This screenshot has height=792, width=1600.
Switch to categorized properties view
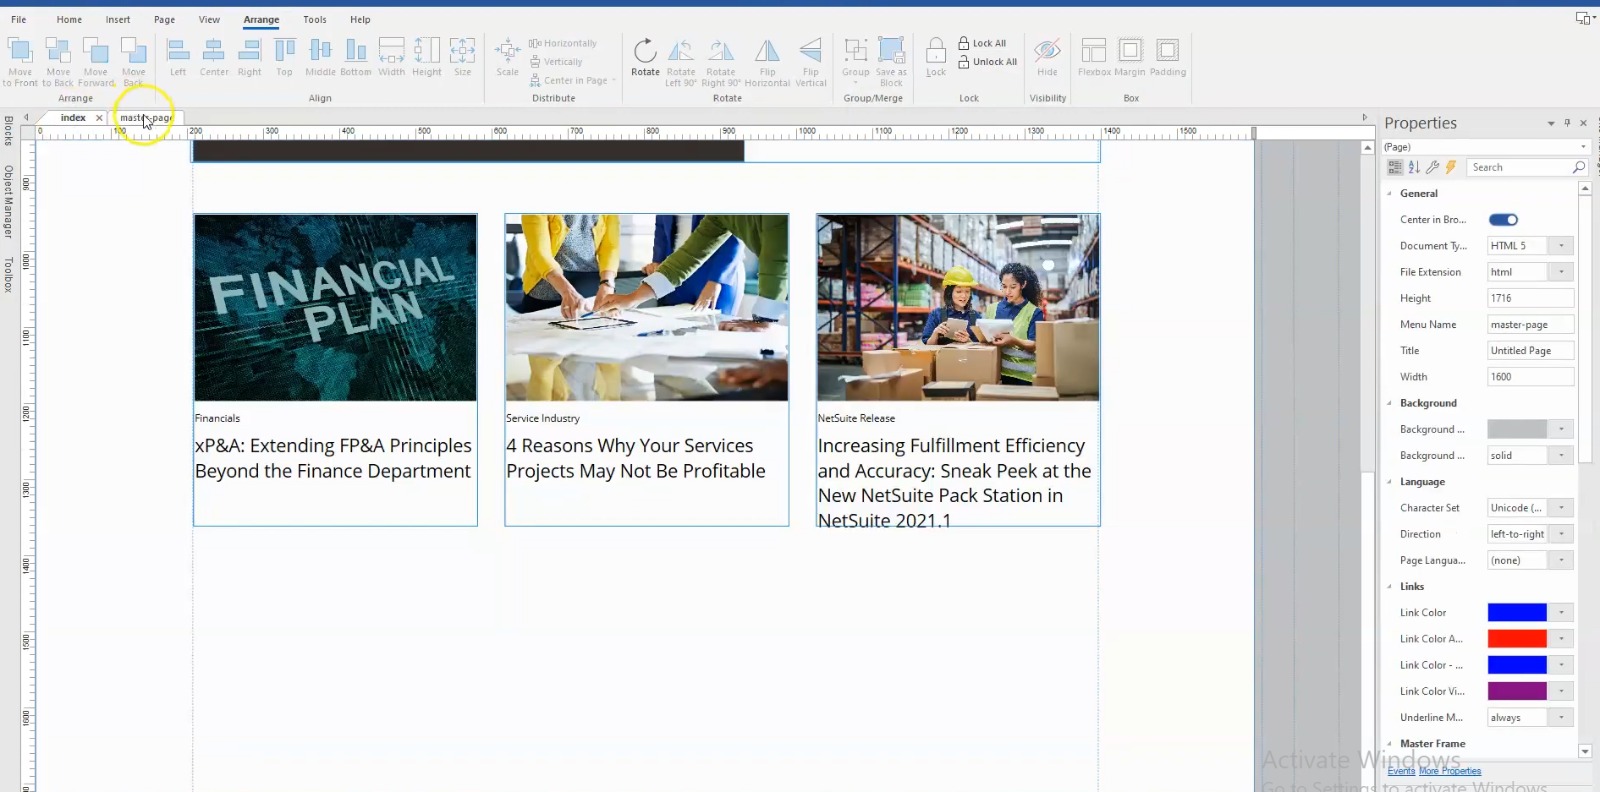(x=1395, y=167)
